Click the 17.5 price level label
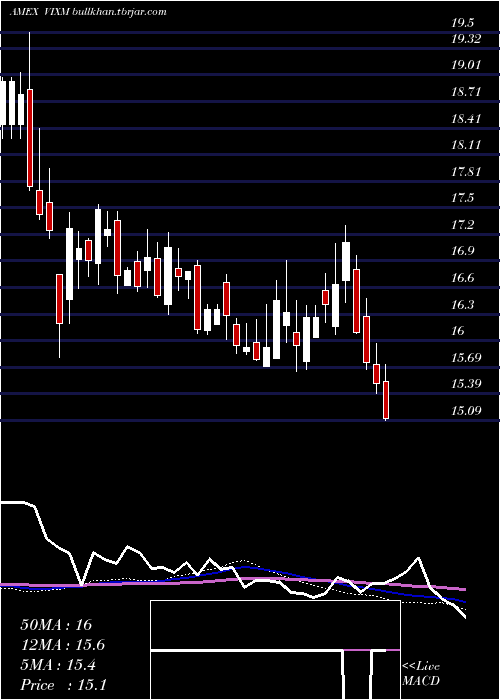500x700 pixels. tap(463, 198)
